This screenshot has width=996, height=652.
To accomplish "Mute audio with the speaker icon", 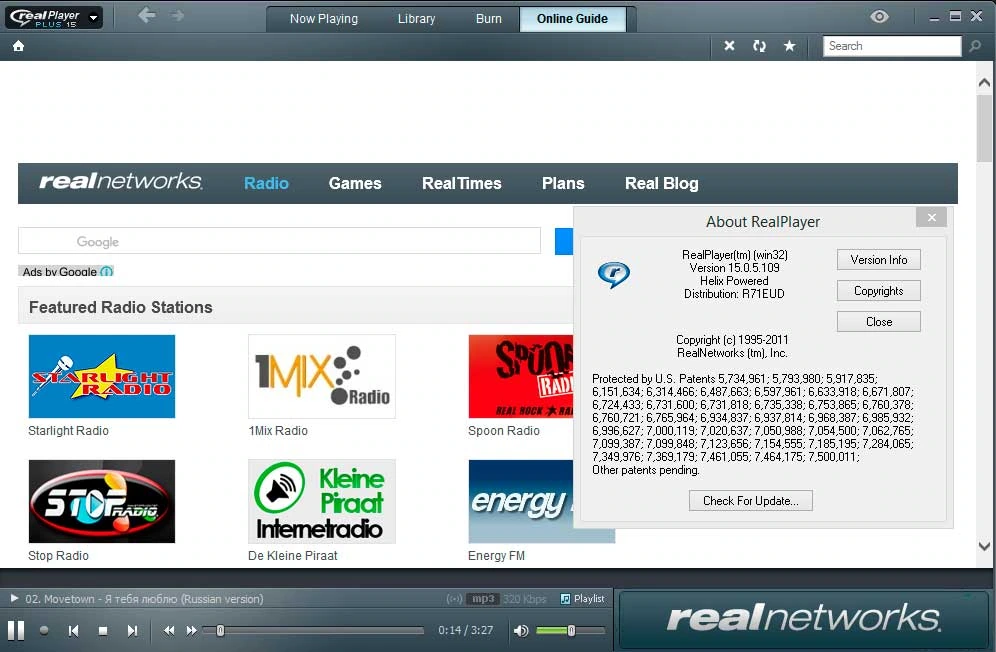I will [x=521, y=630].
